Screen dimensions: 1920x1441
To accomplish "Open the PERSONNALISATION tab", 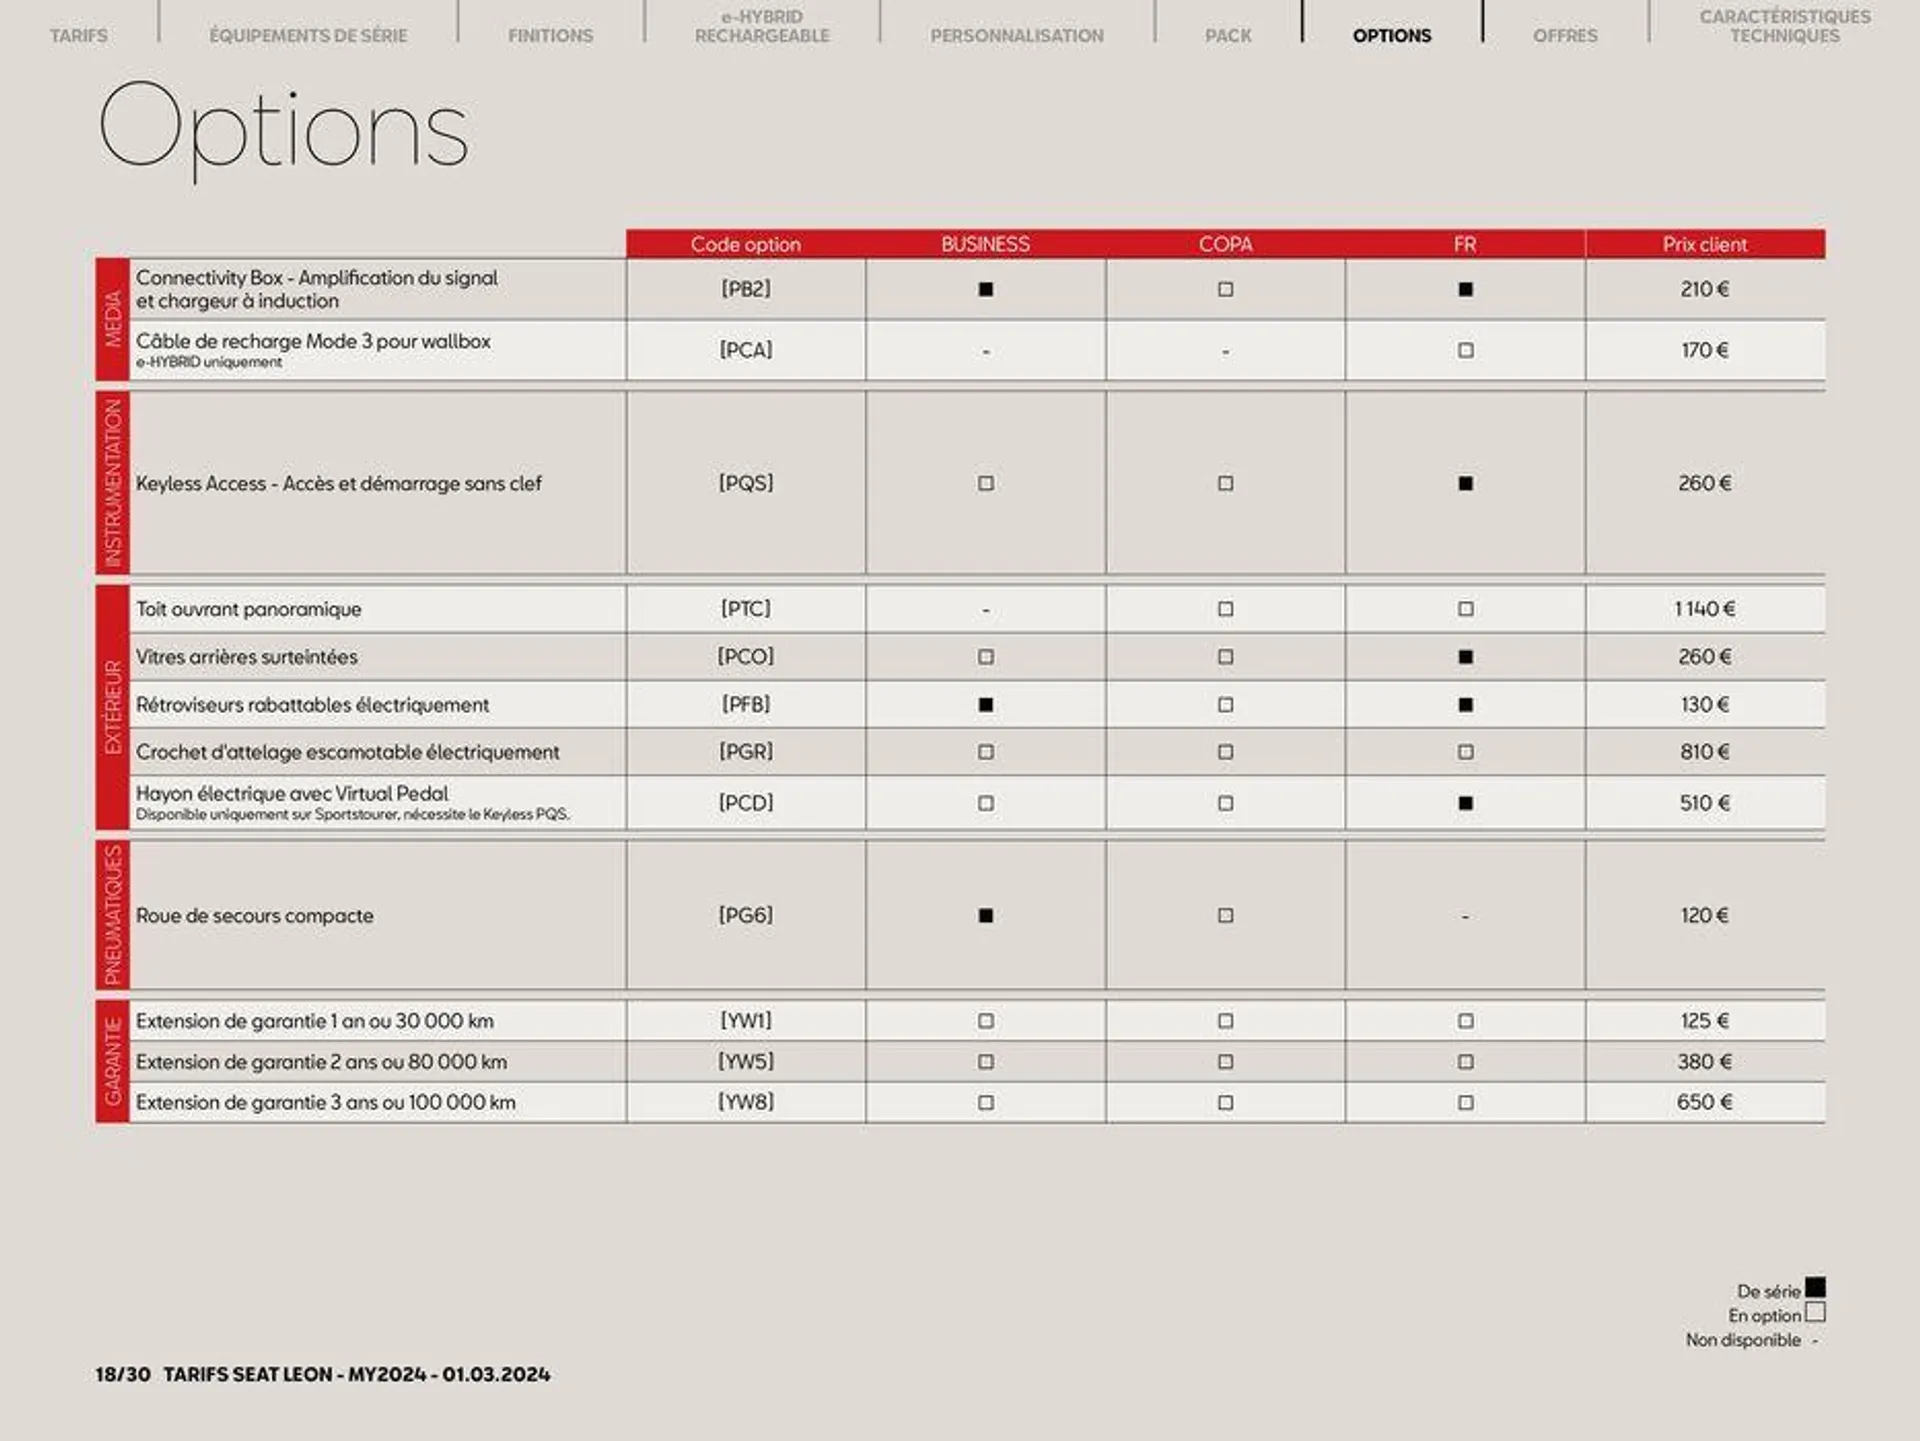I will (1017, 36).
